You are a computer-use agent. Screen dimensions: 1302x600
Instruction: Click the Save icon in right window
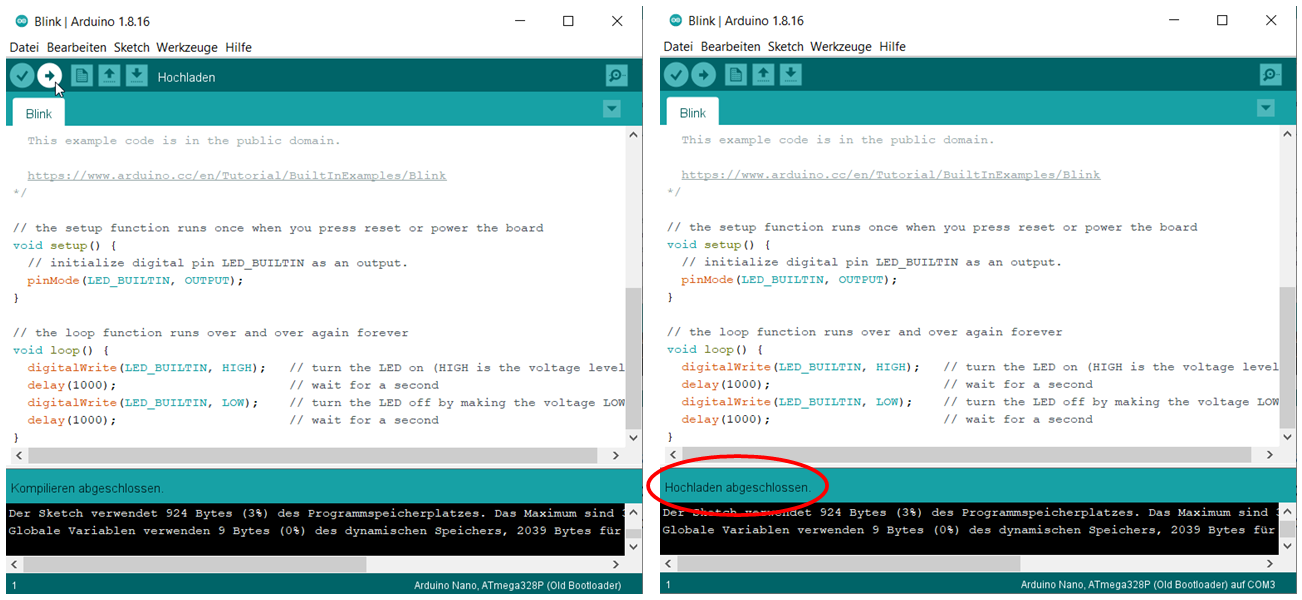[790, 74]
